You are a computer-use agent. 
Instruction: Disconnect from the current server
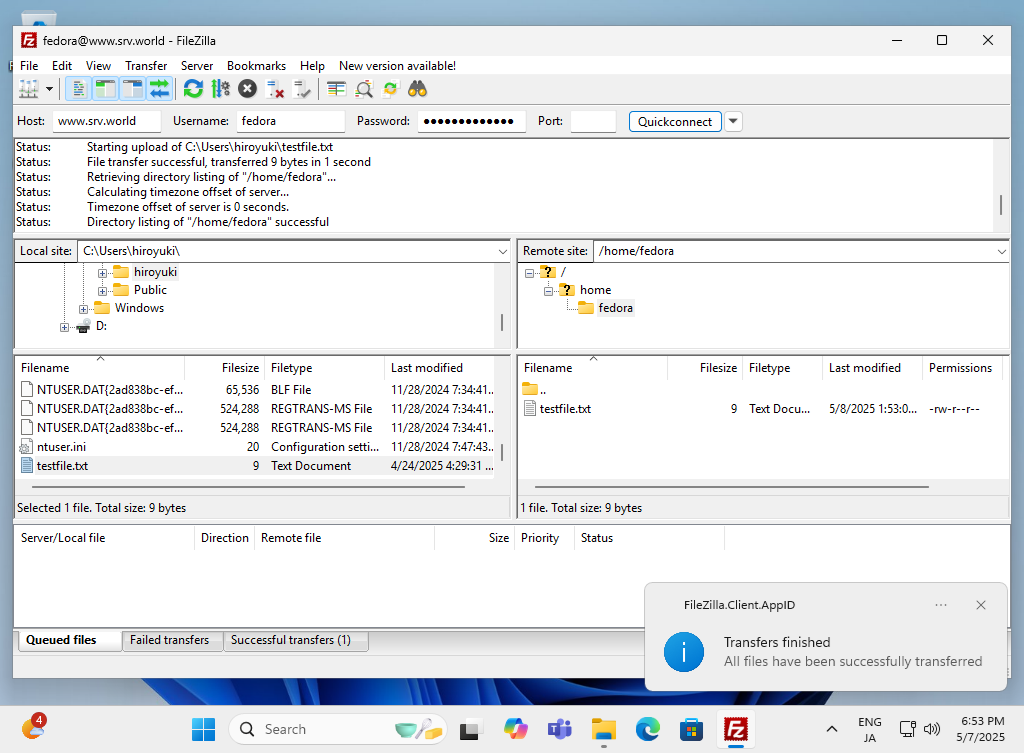pyautogui.click(x=275, y=89)
